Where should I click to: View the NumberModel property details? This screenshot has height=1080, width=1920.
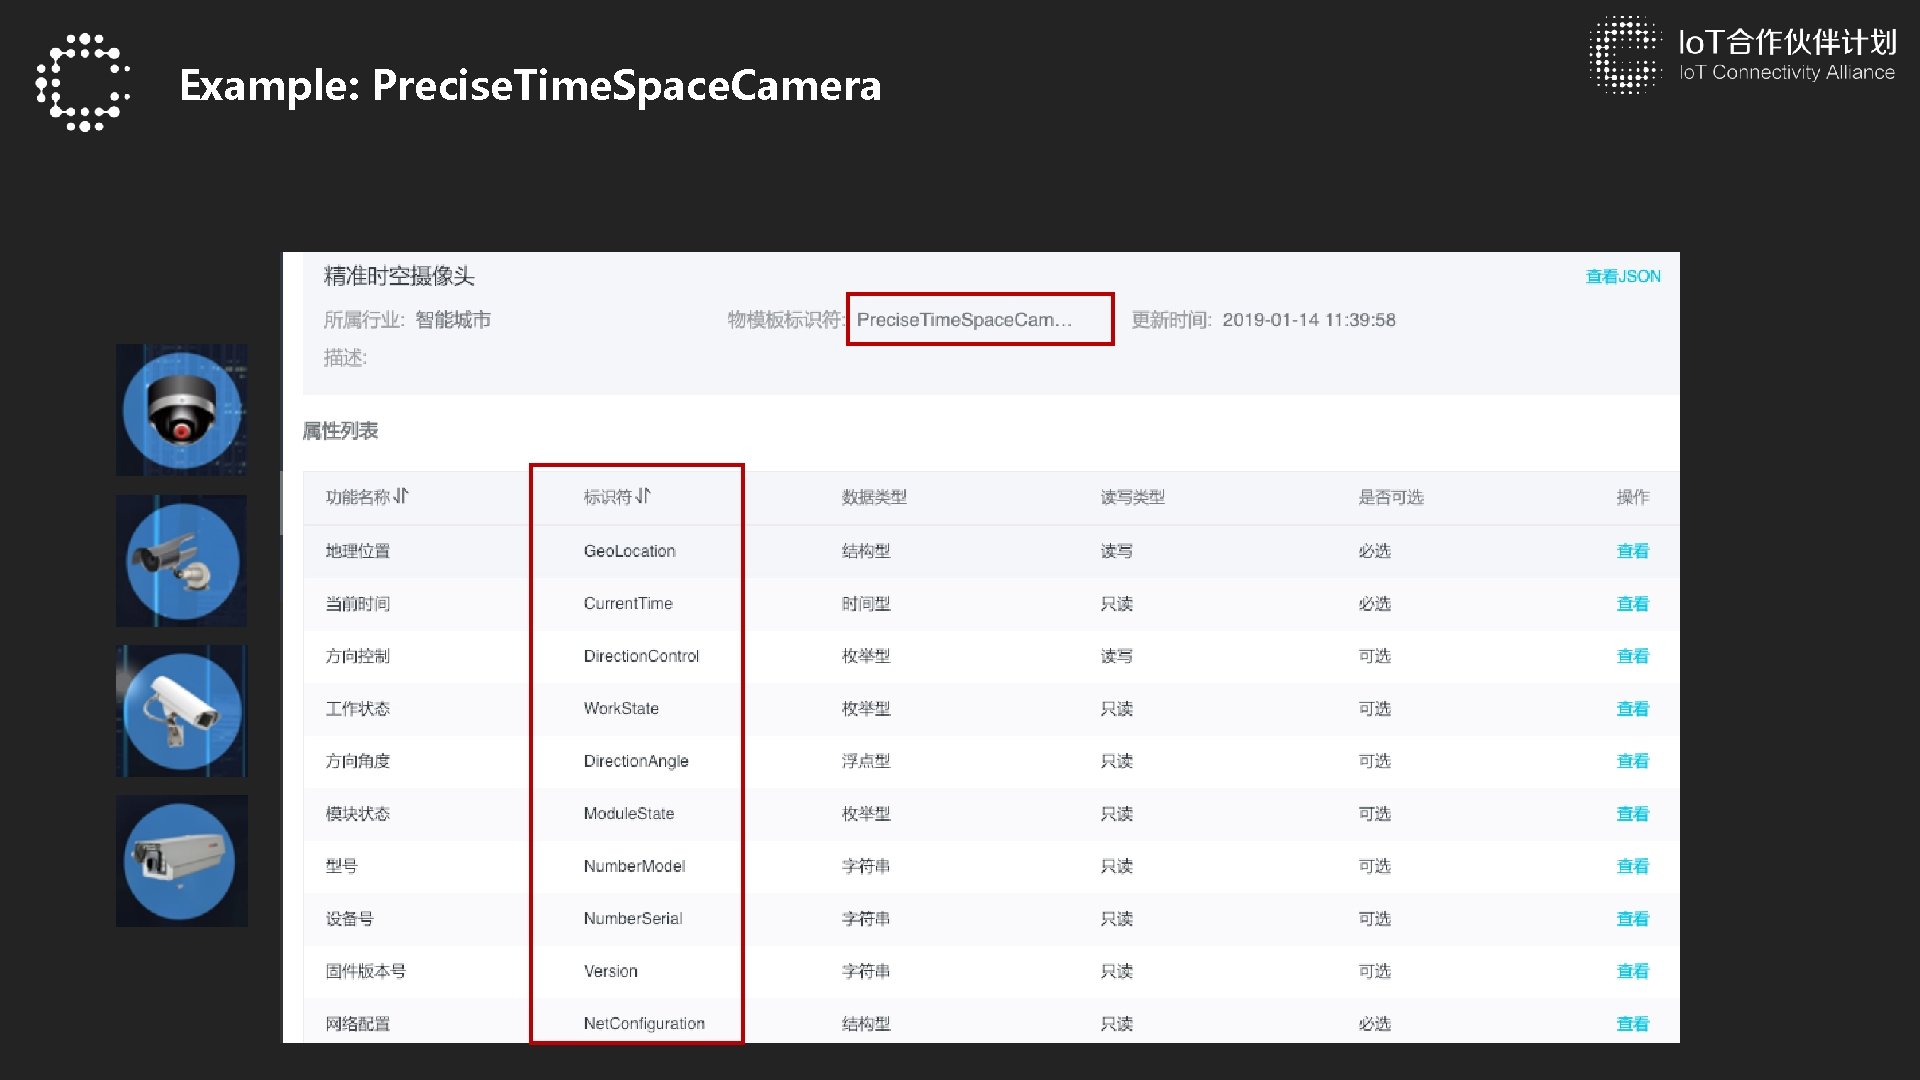pos(1632,866)
